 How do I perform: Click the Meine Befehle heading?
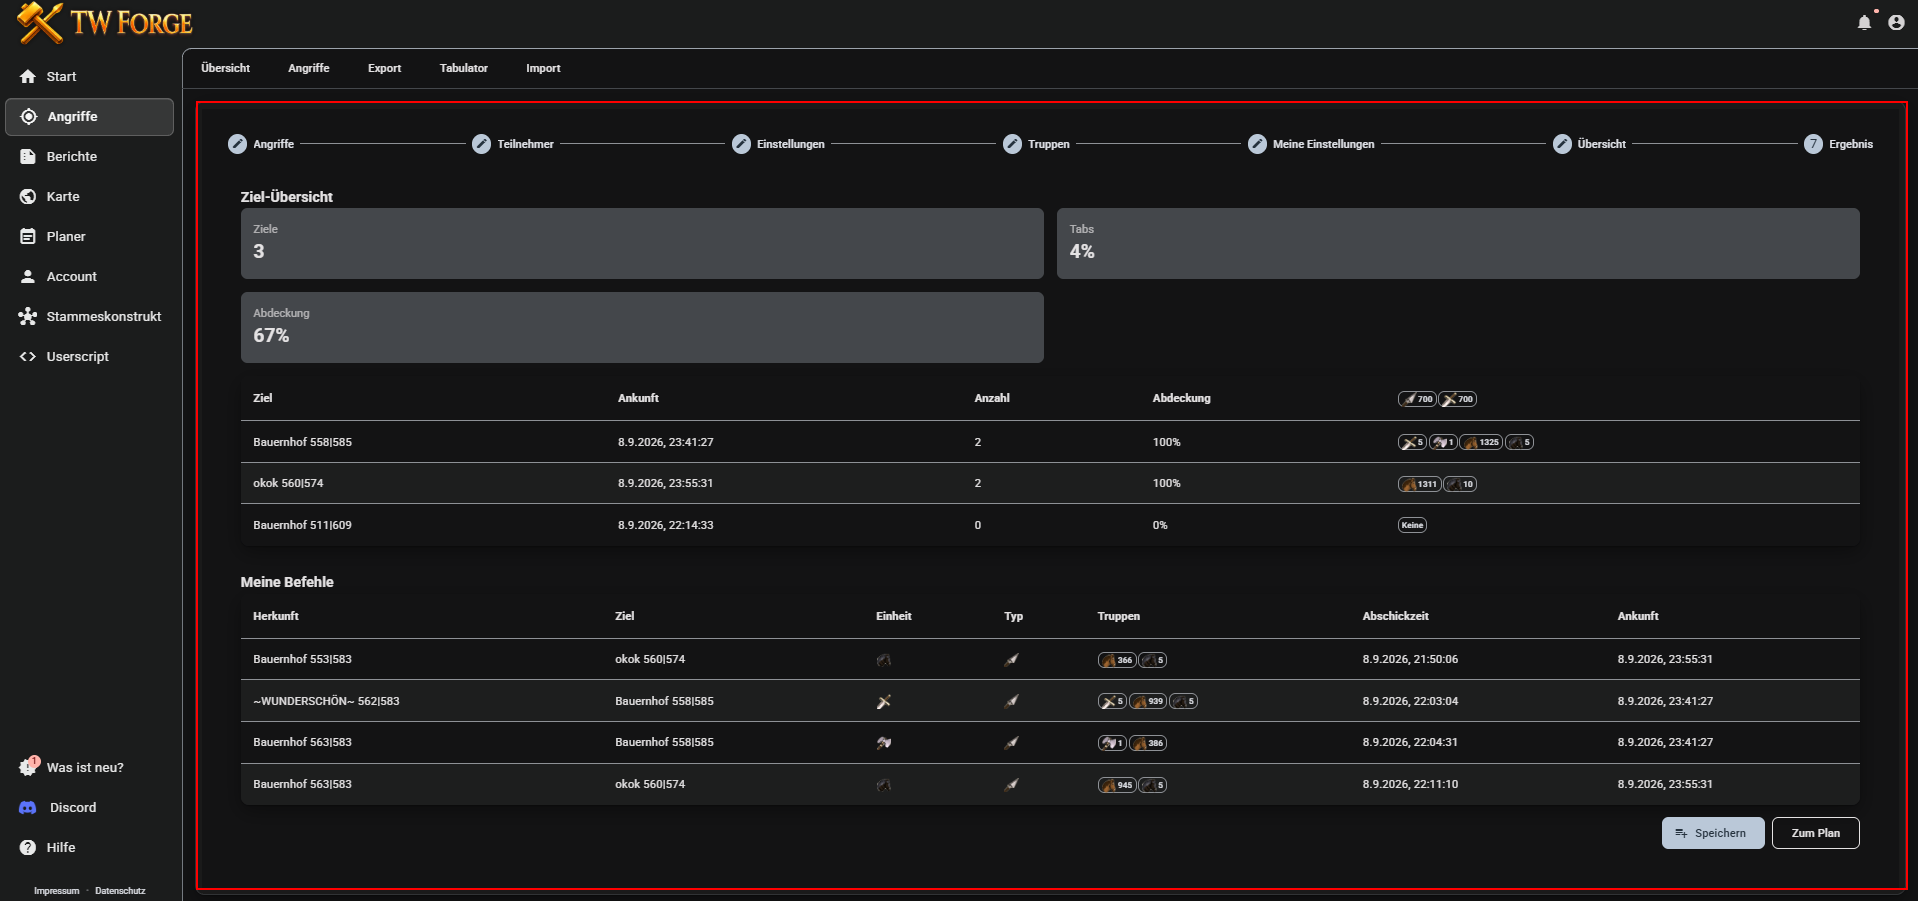pos(287,582)
